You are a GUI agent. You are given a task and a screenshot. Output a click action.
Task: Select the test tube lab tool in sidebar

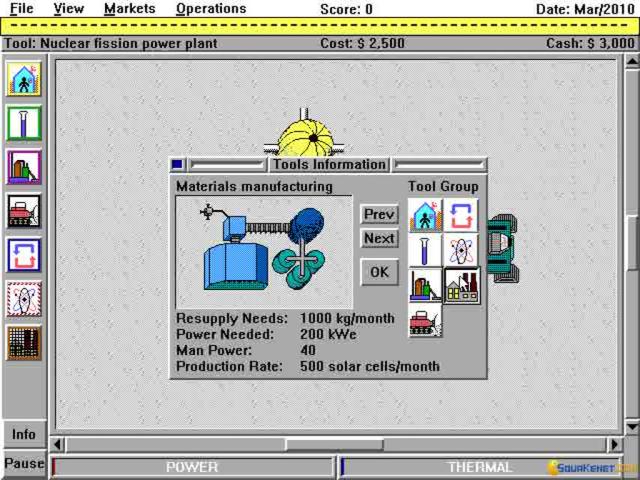(24, 122)
